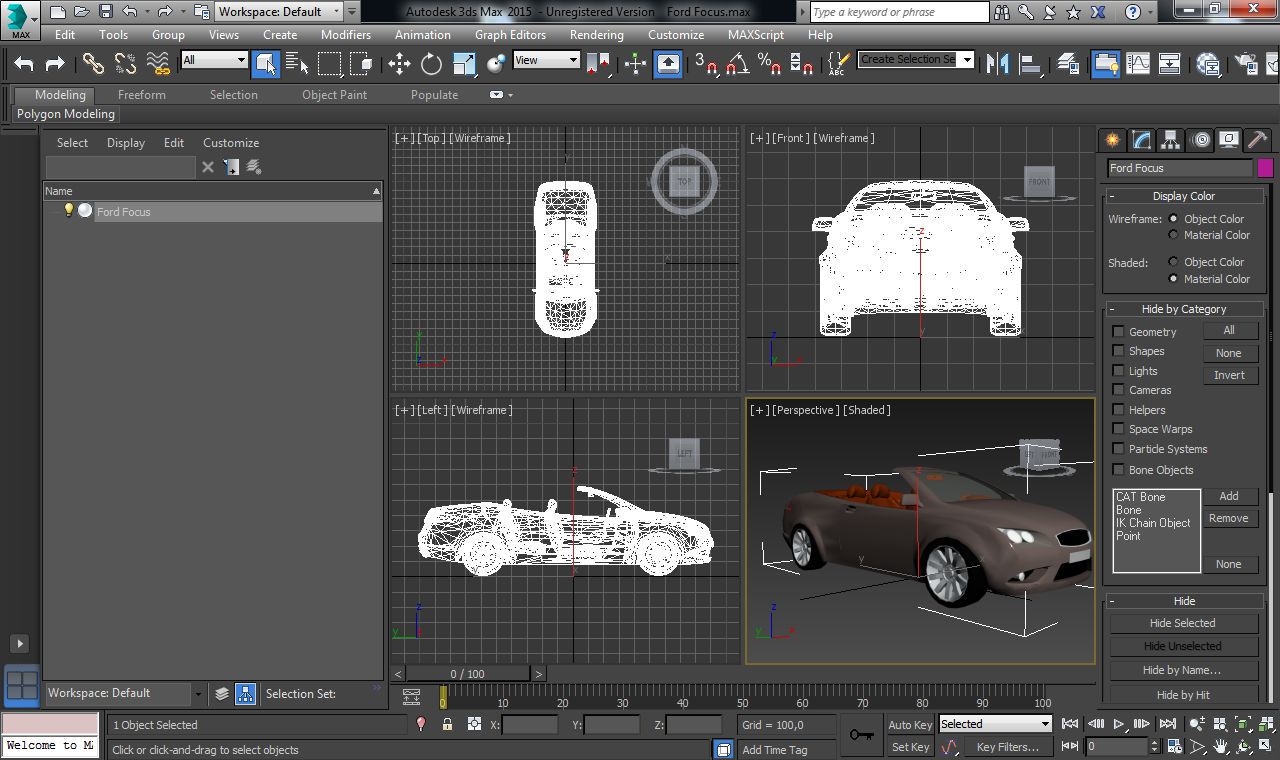The width and height of the screenshot is (1280, 760).
Task: Activate the Select Object tool
Action: tap(265, 64)
